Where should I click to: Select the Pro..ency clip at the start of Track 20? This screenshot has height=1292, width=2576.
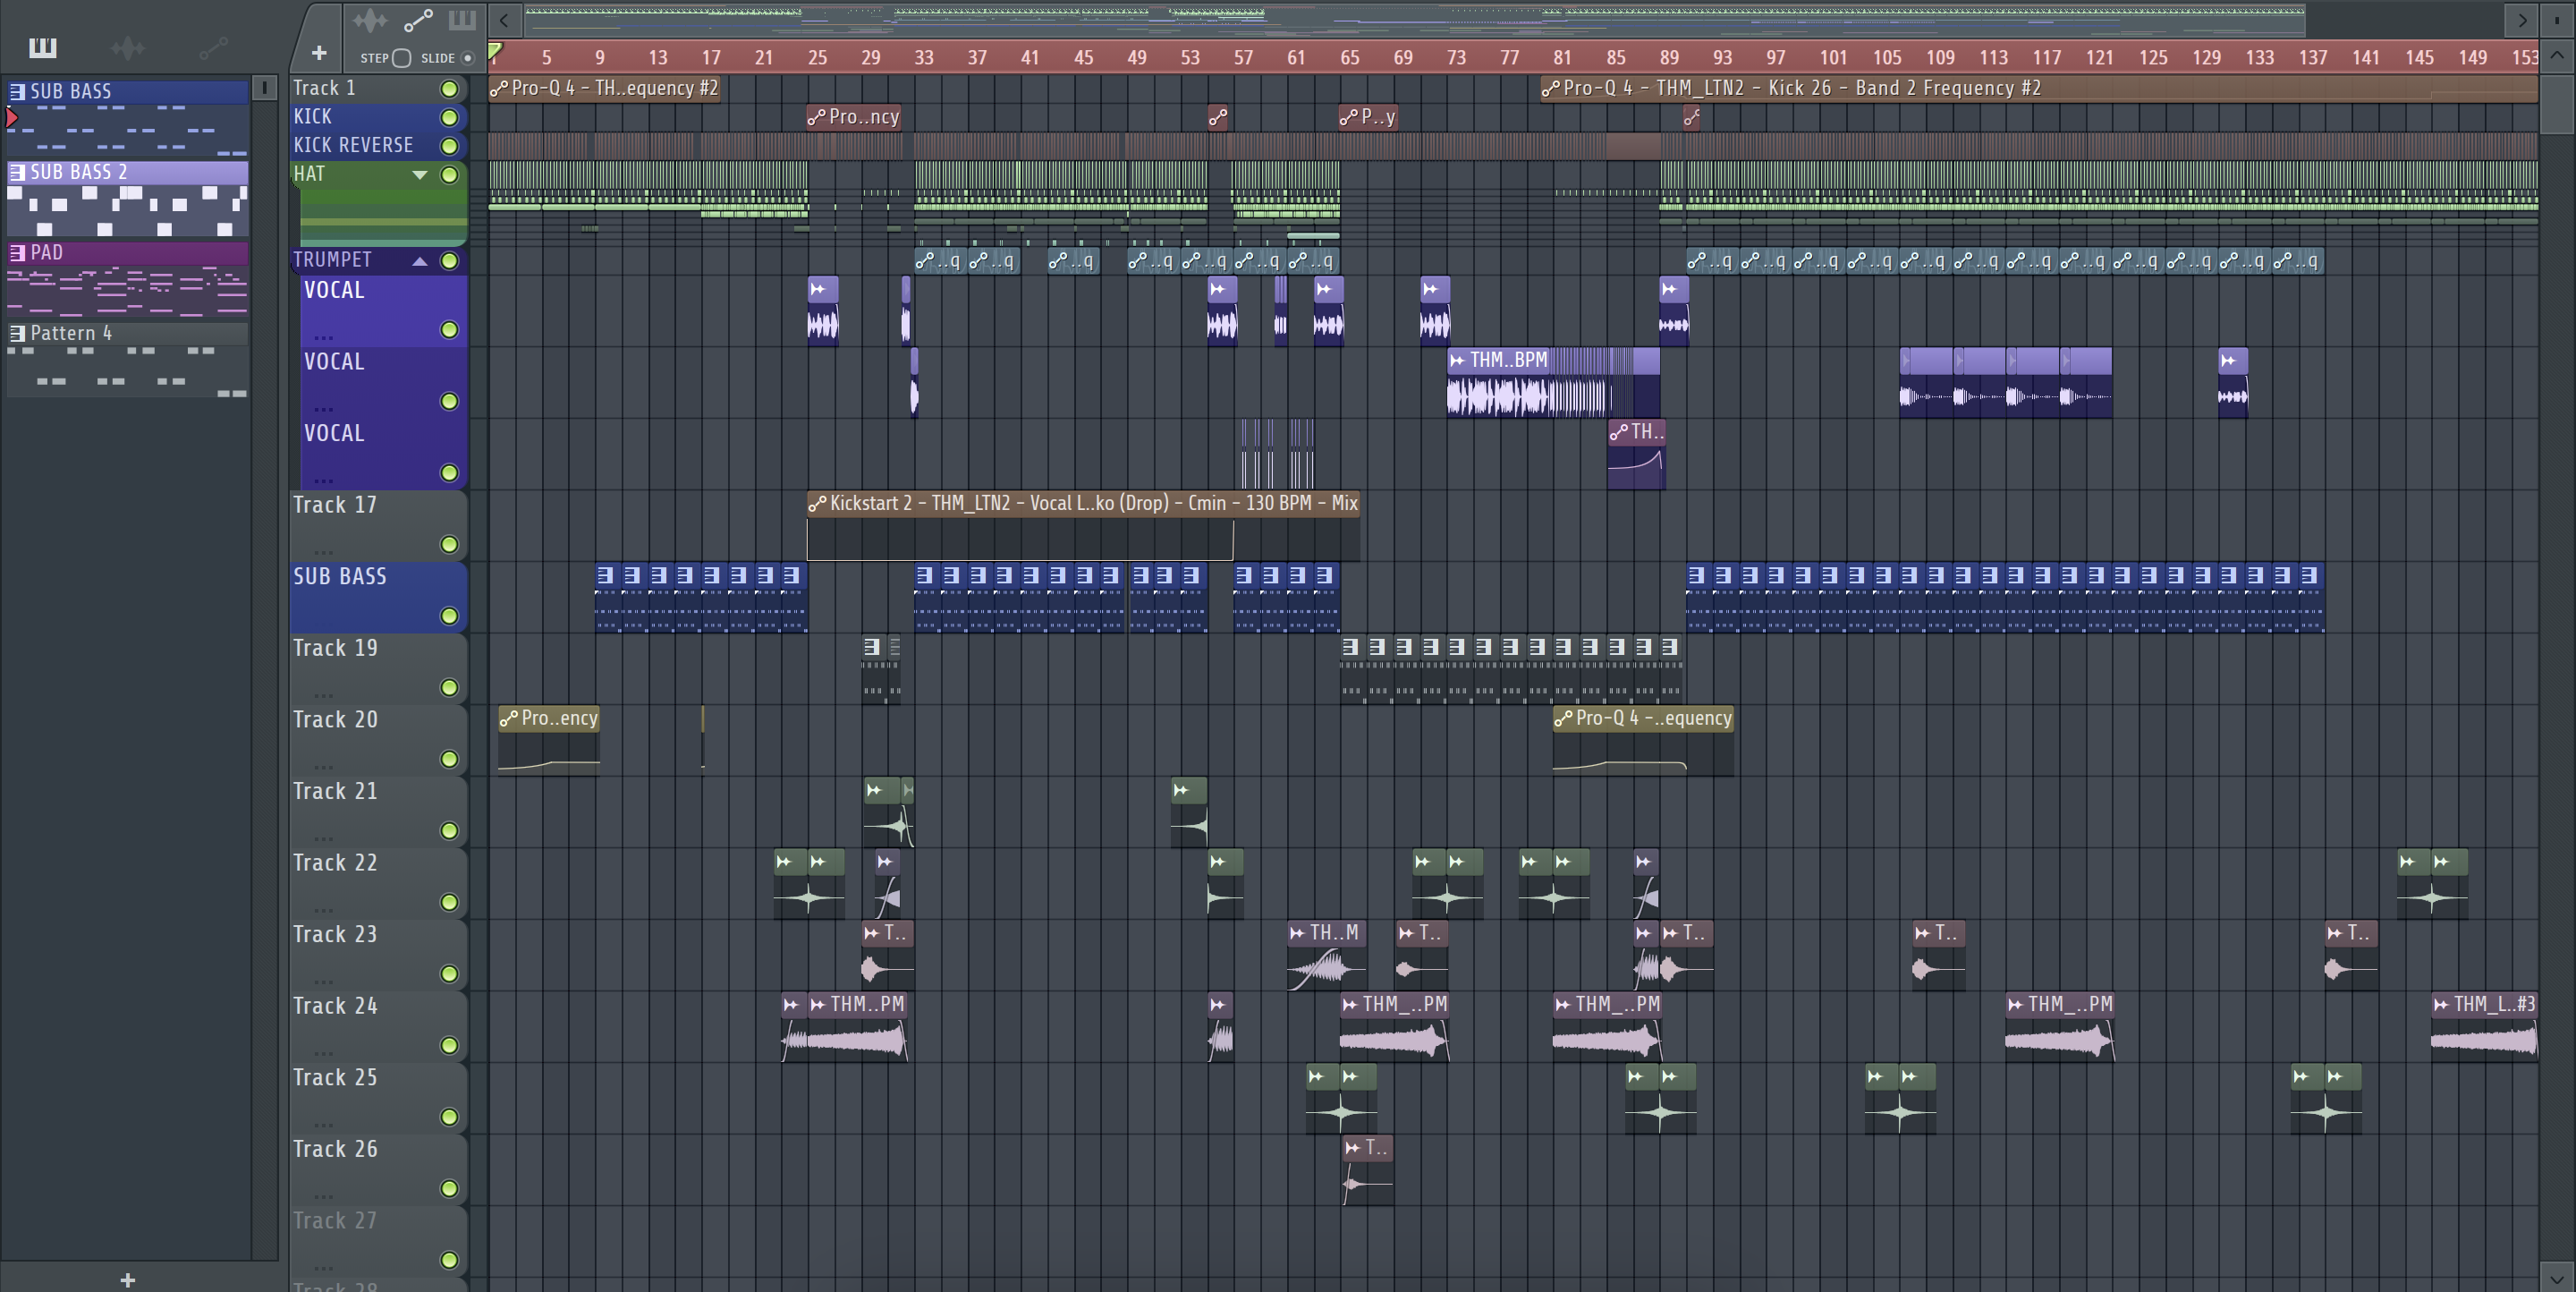pyautogui.click(x=549, y=741)
